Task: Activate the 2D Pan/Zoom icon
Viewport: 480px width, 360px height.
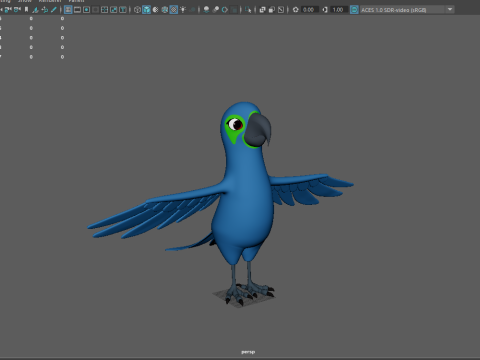Action: 44,10
